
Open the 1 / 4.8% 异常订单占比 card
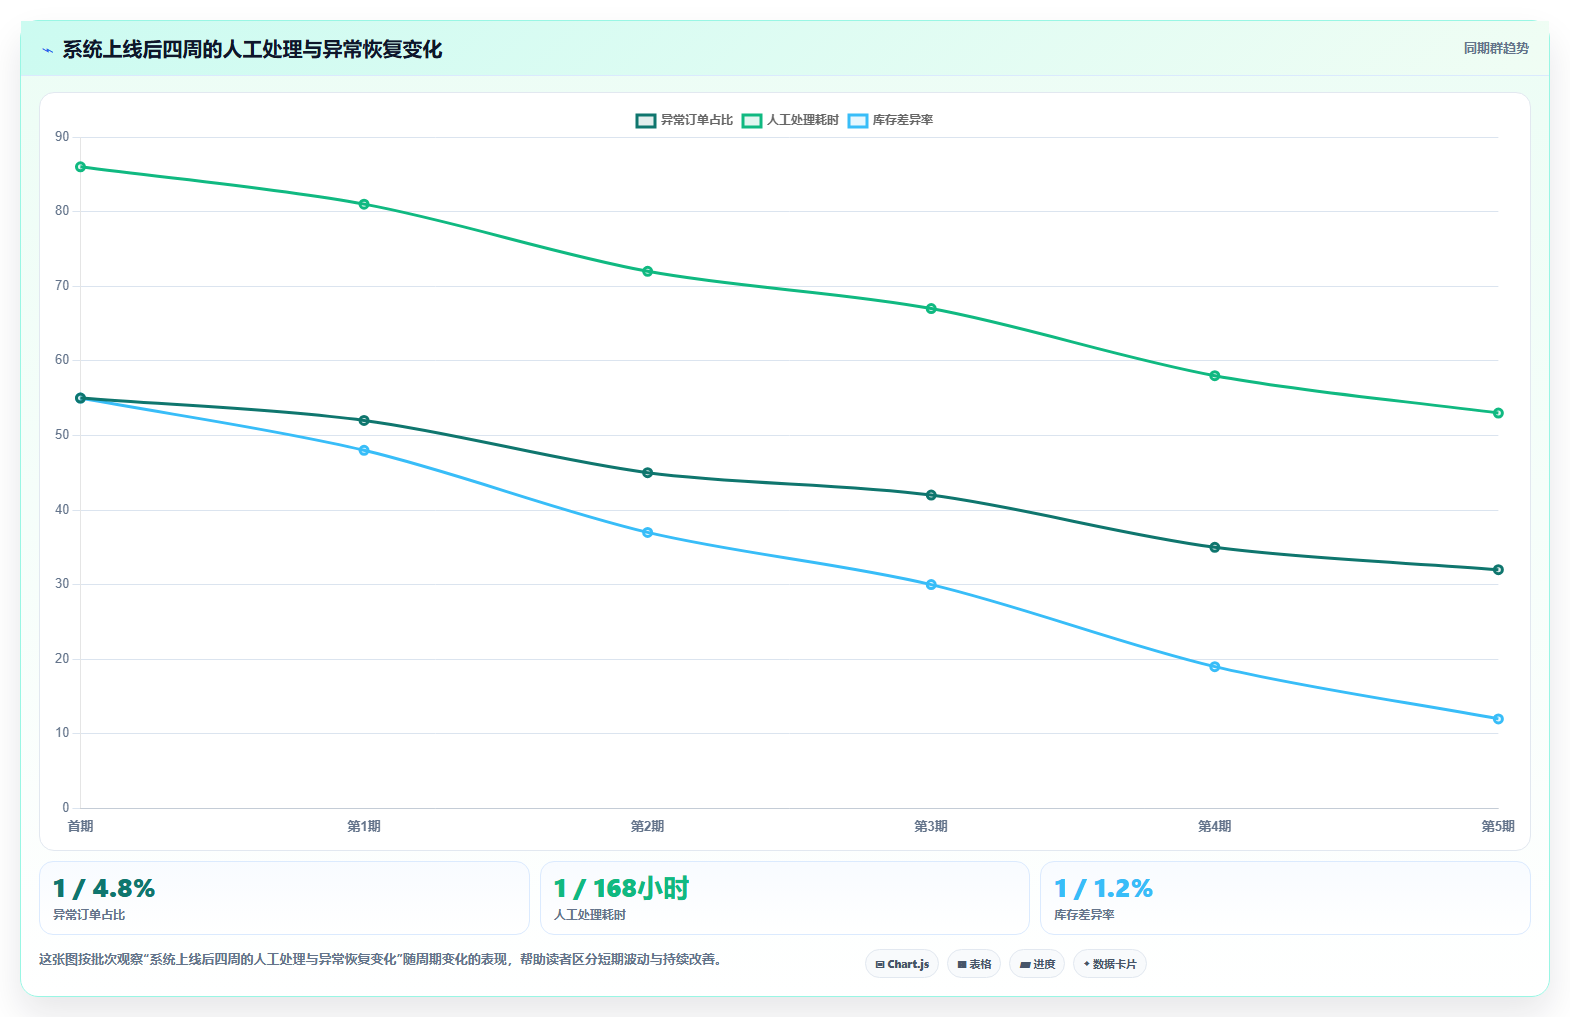point(284,898)
